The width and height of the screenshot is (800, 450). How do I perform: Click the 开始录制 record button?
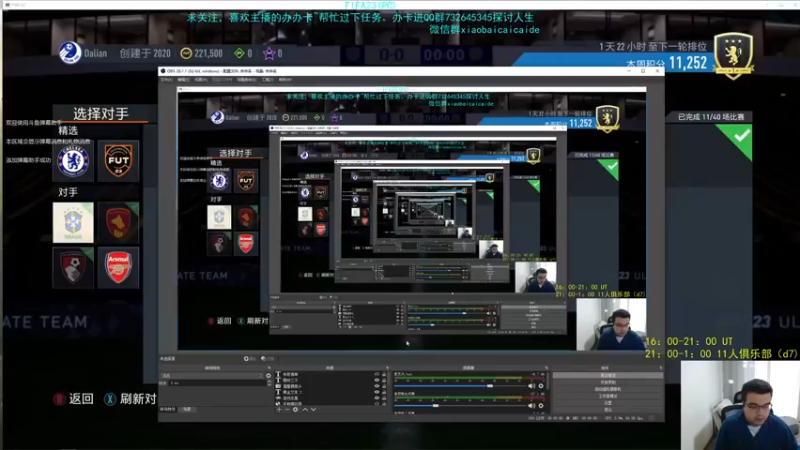point(608,382)
